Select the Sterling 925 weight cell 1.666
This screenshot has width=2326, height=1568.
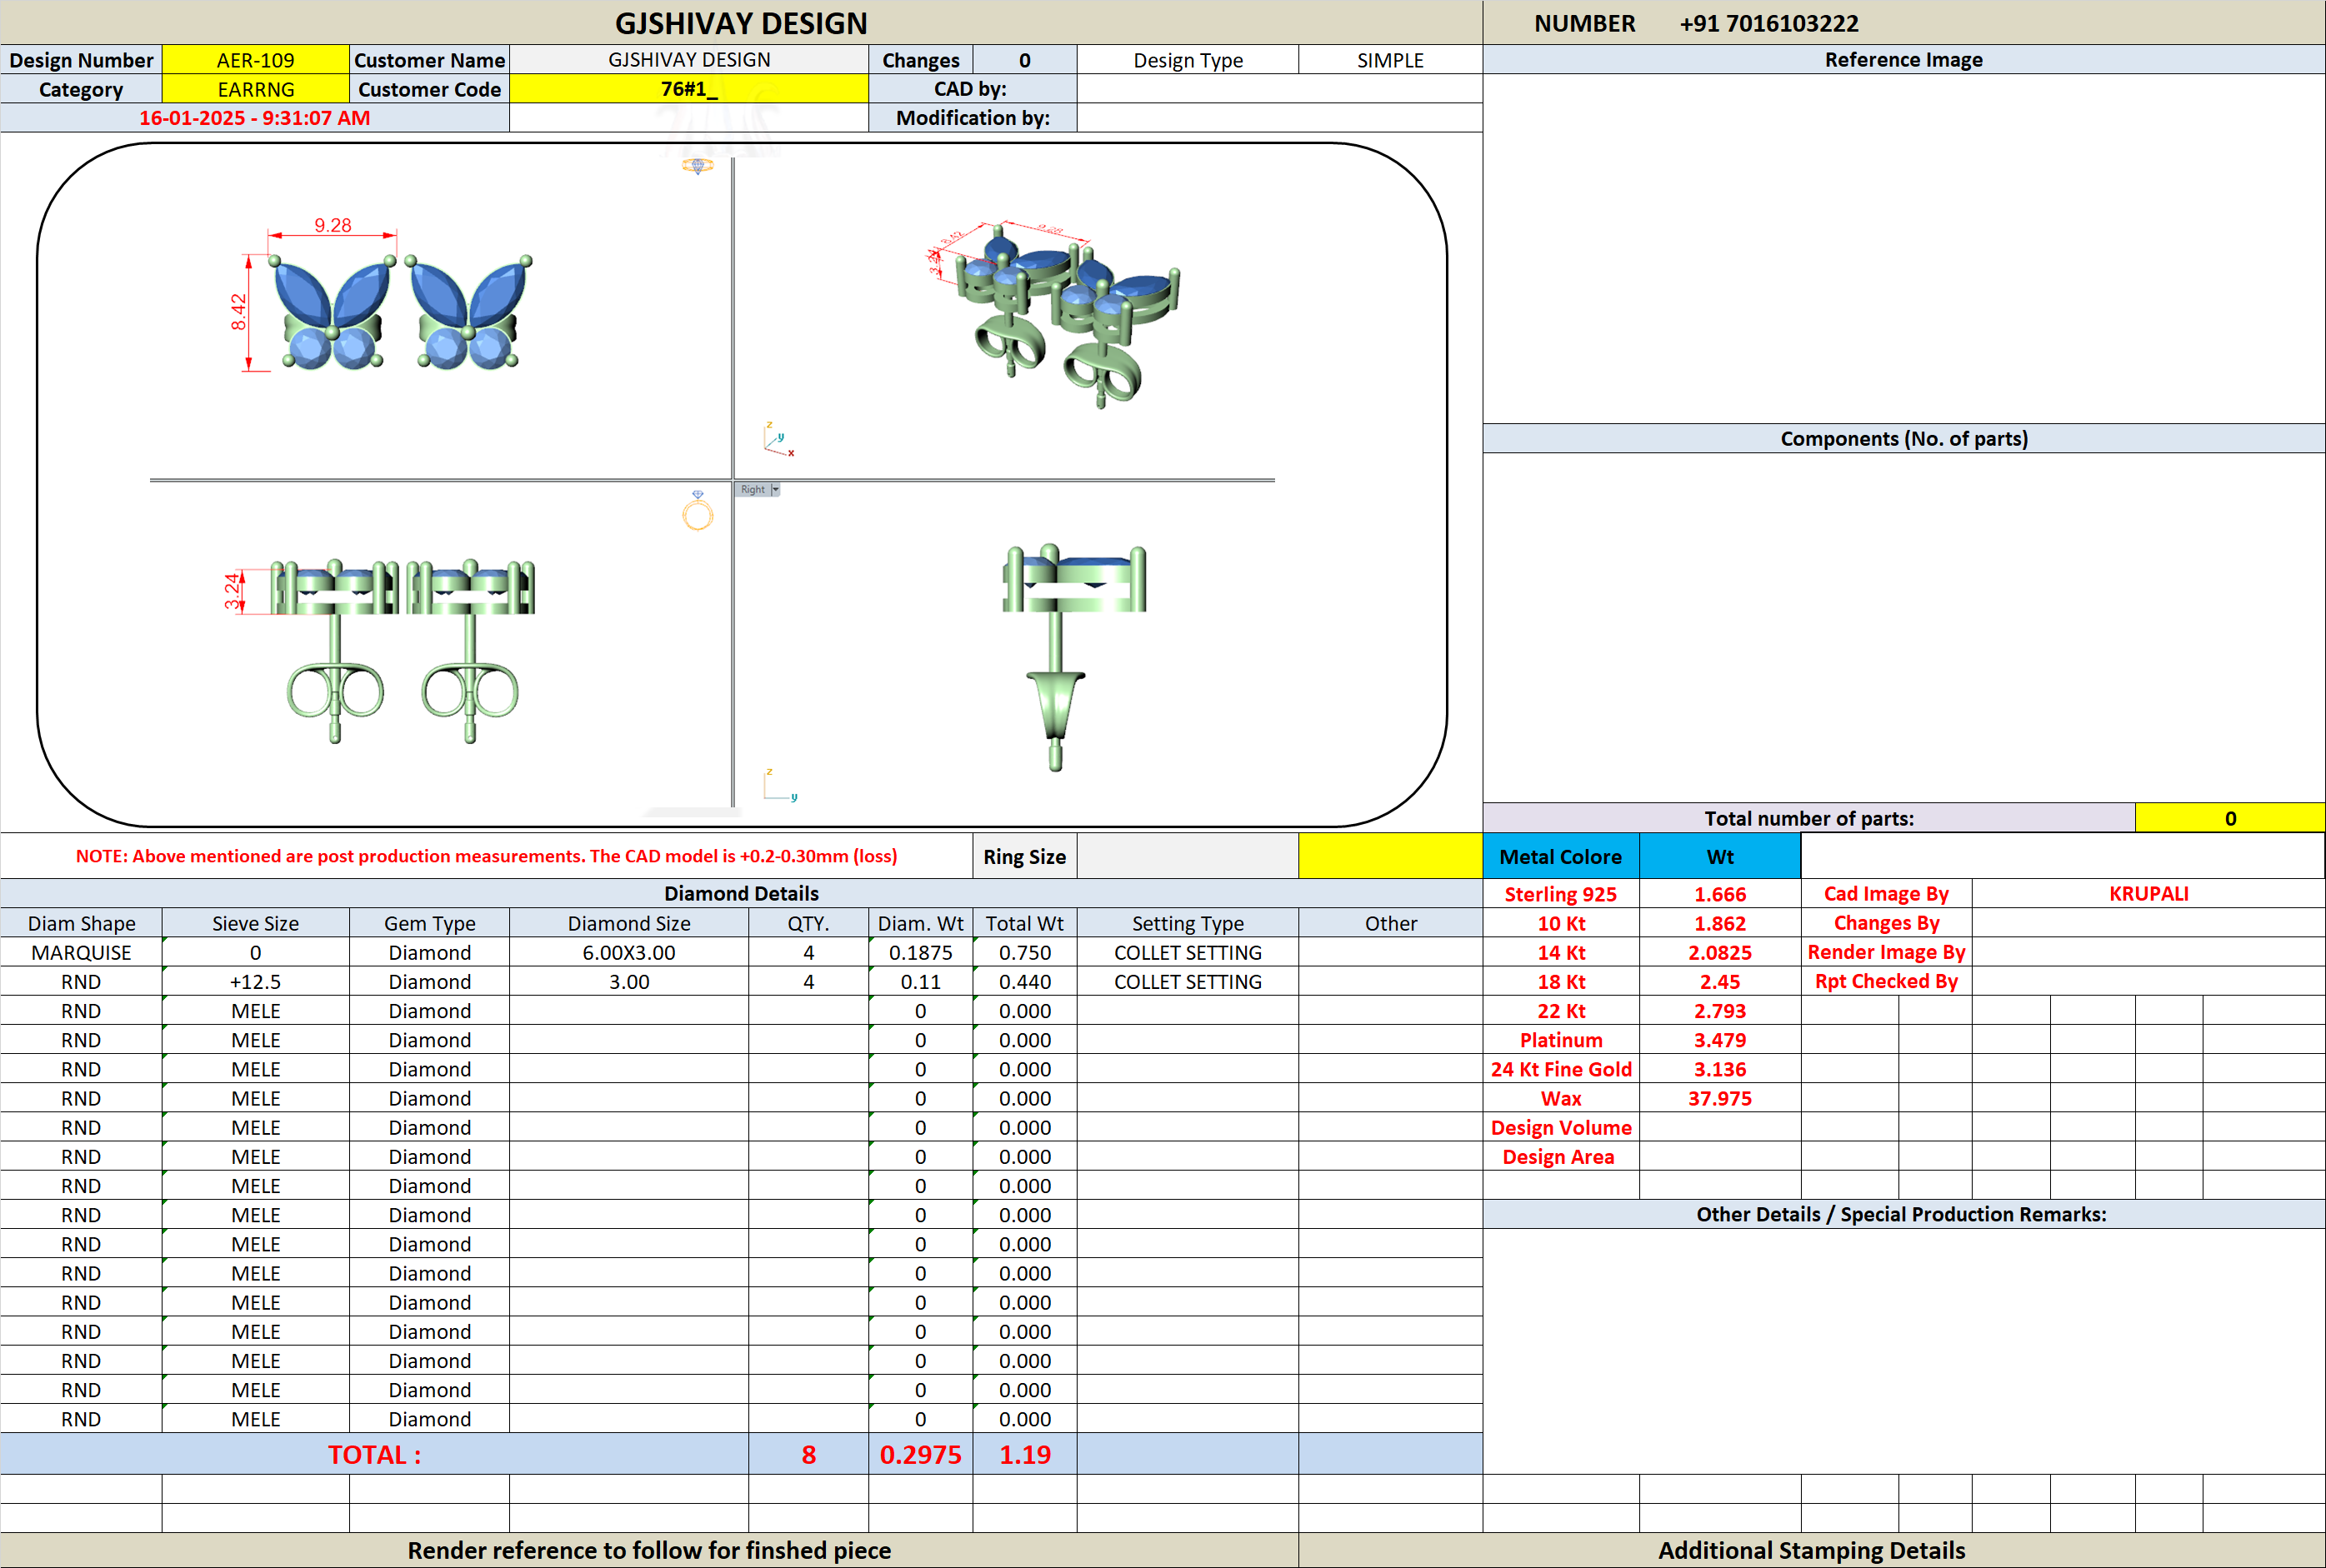point(1719,894)
